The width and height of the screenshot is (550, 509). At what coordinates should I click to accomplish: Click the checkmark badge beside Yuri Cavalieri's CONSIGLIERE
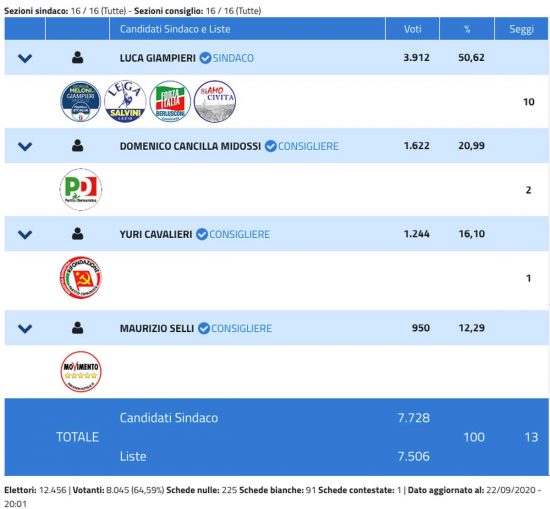(x=202, y=234)
